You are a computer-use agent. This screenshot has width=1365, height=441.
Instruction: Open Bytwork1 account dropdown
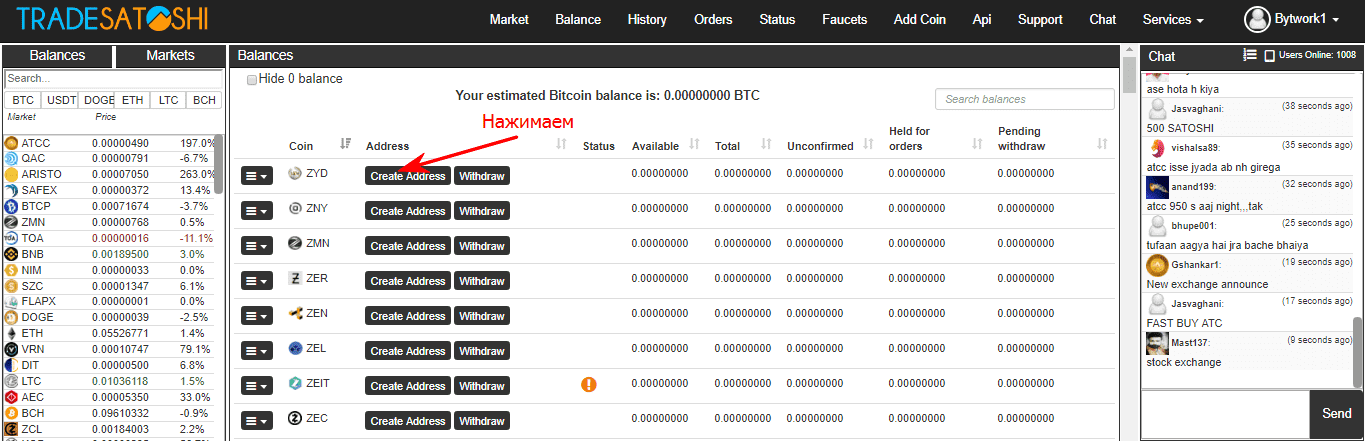tap(1308, 20)
